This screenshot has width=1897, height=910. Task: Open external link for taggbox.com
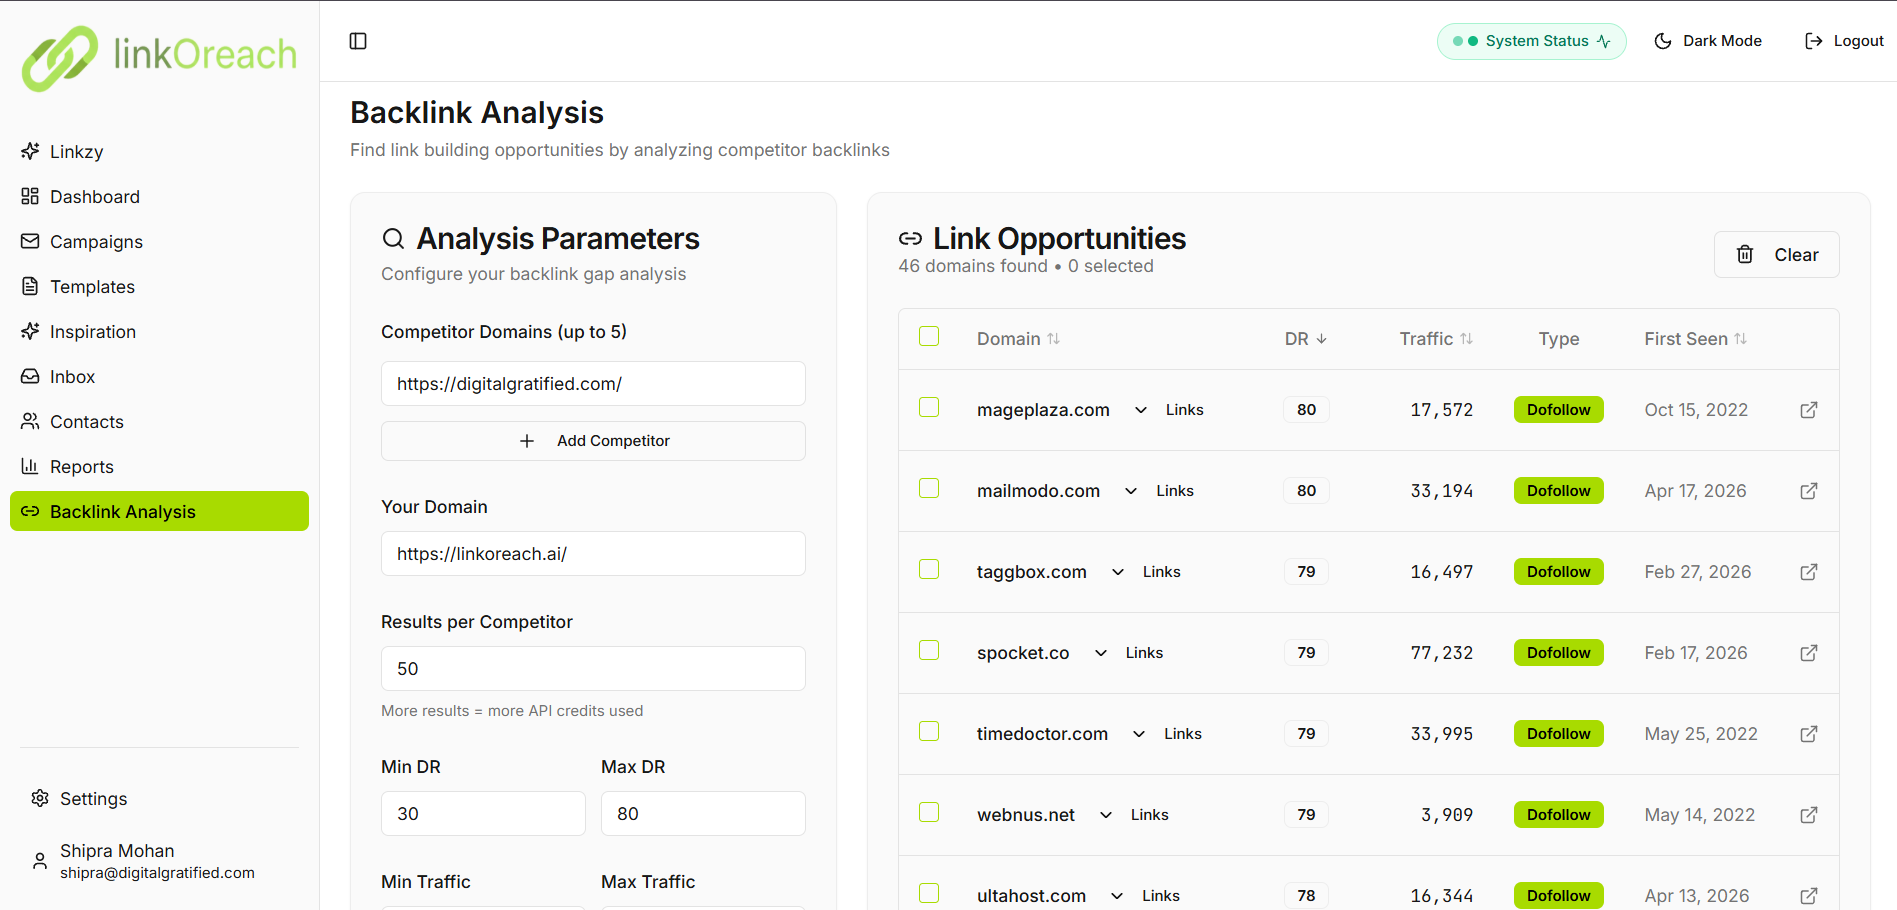(x=1808, y=572)
